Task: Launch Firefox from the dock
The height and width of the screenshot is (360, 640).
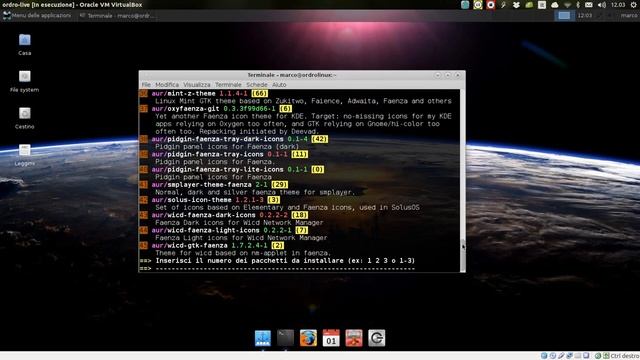Action: (x=308, y=338)
